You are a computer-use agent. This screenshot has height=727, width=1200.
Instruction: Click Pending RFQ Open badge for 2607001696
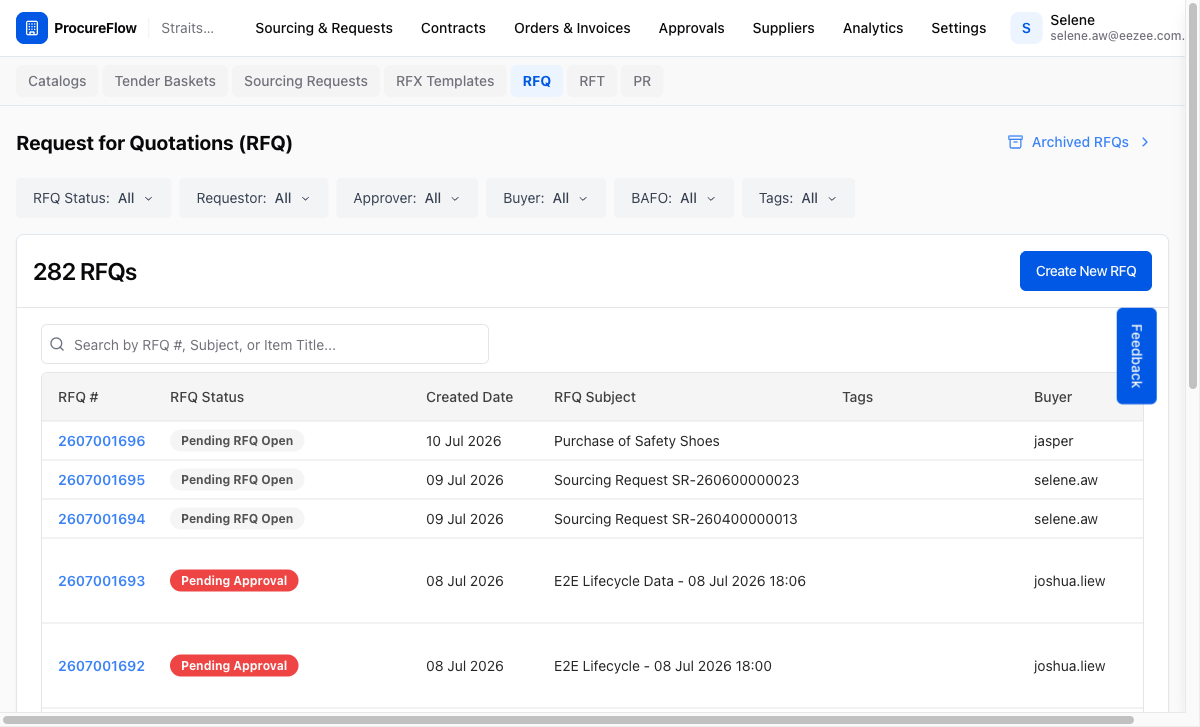pyautogui.click(x=237, y=441)
